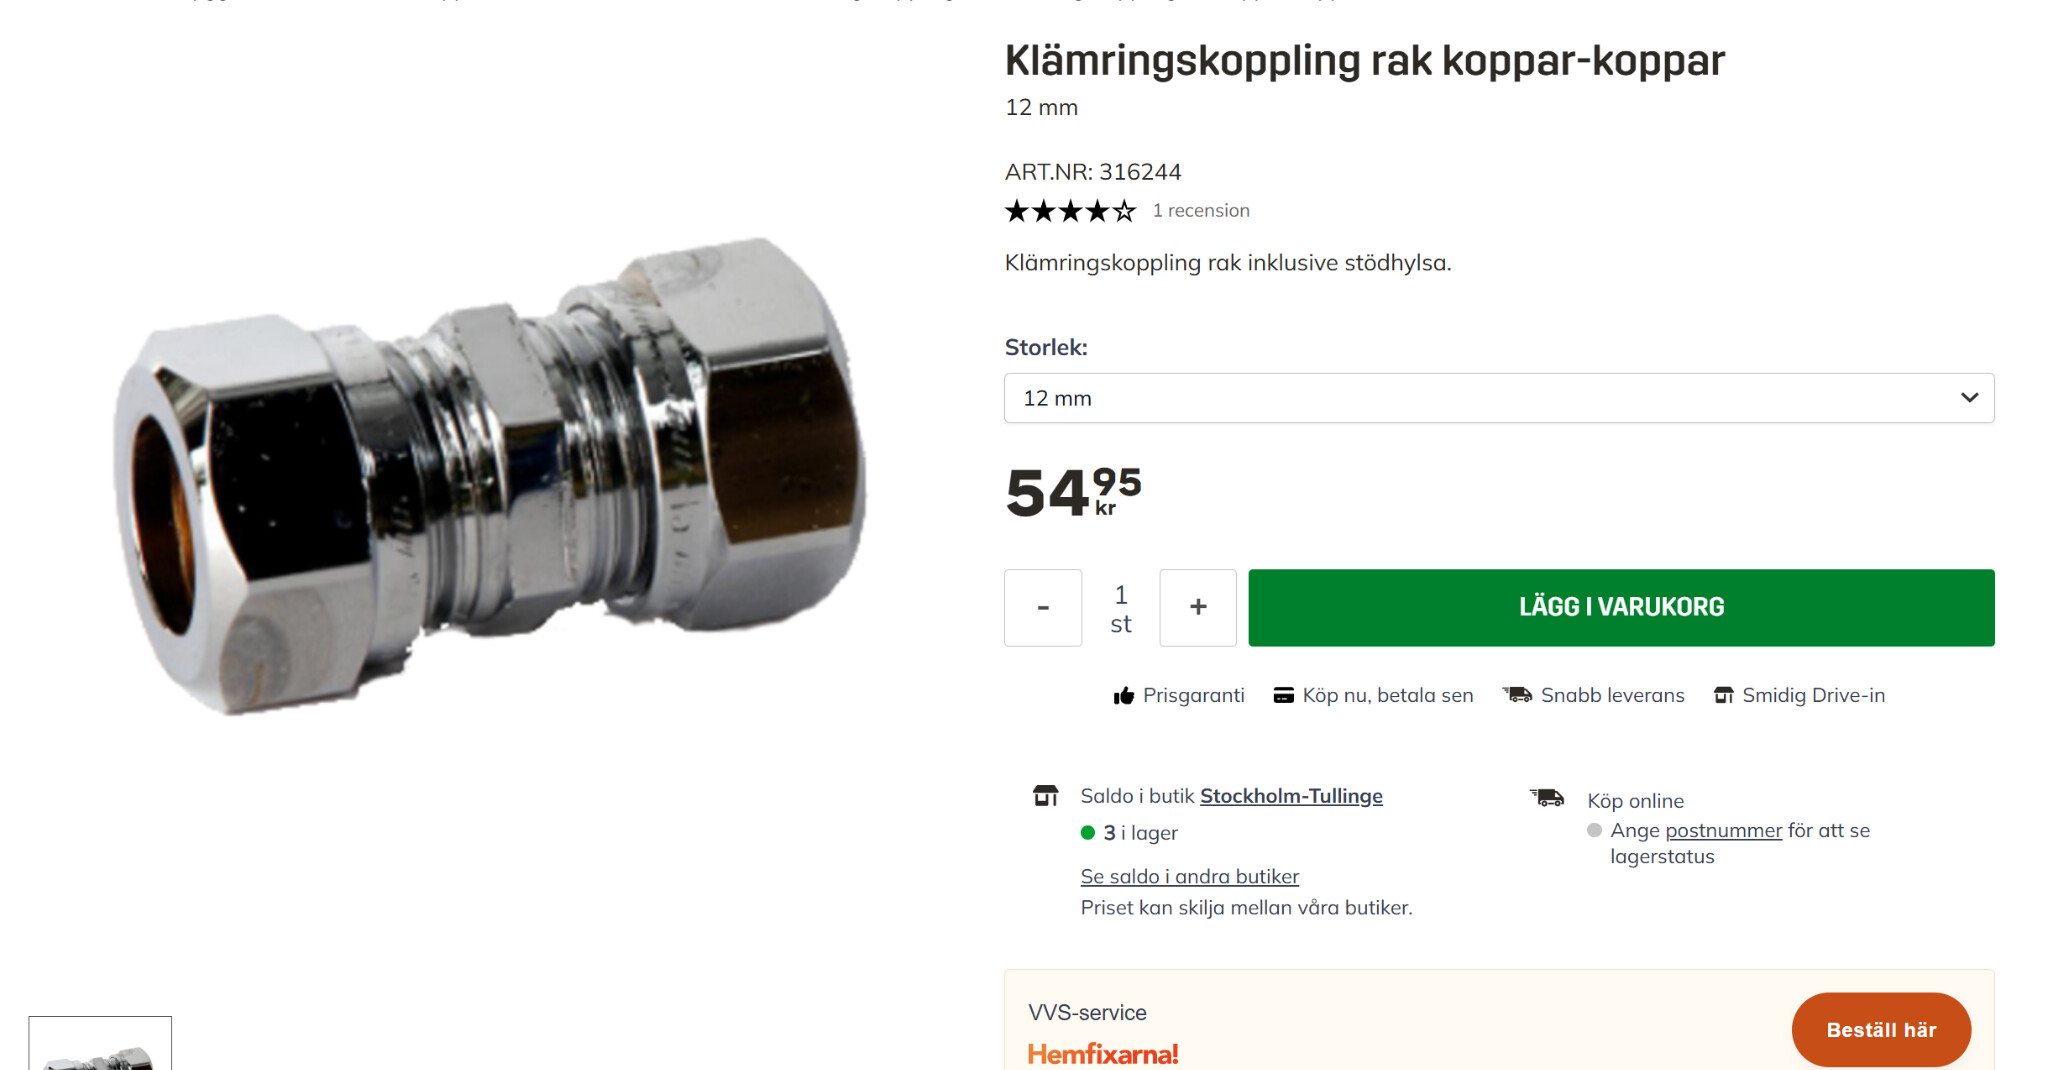Click the Snabb leverans truck icon

click(1517, 695)
